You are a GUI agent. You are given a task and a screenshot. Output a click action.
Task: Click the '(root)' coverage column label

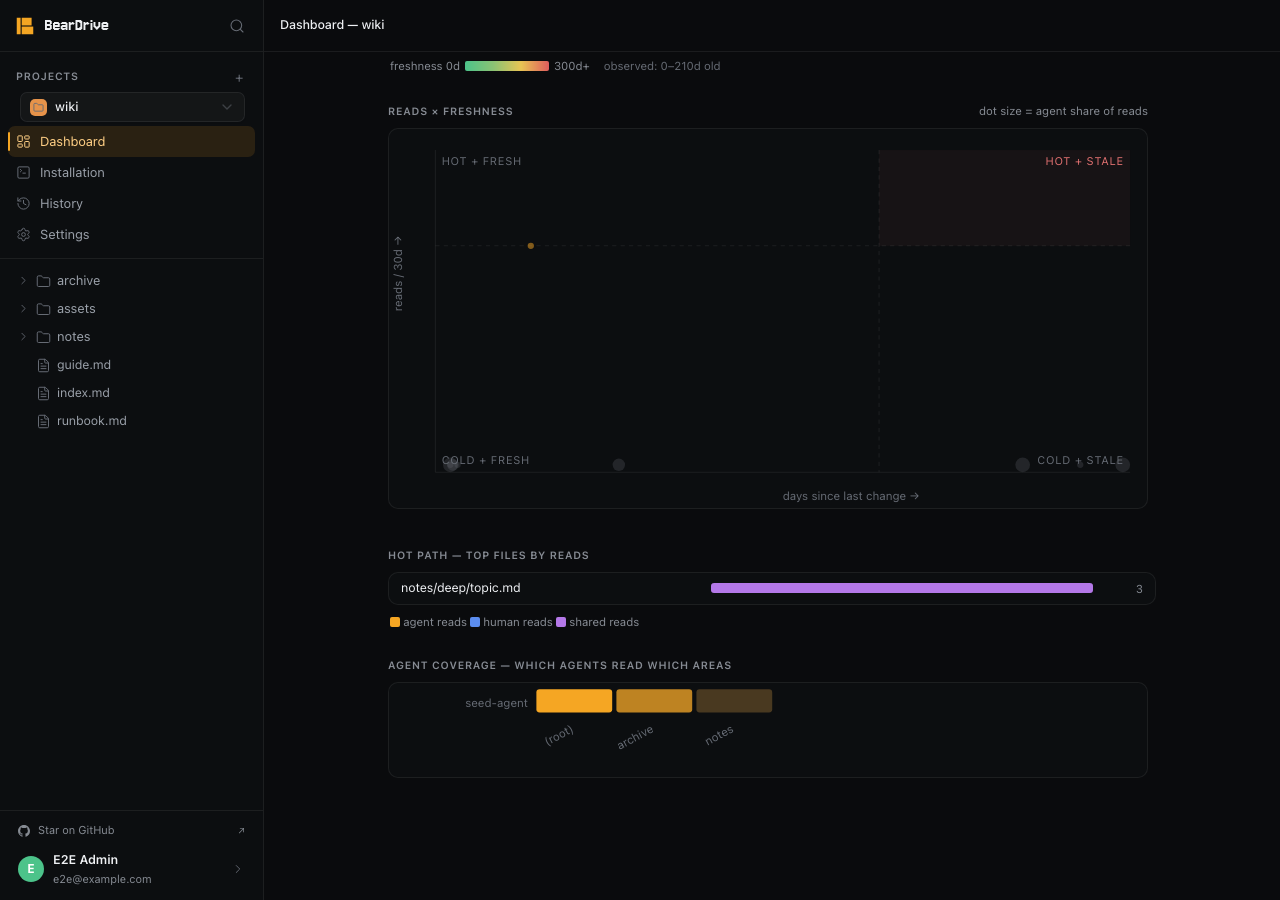click(x=559, y=735)
